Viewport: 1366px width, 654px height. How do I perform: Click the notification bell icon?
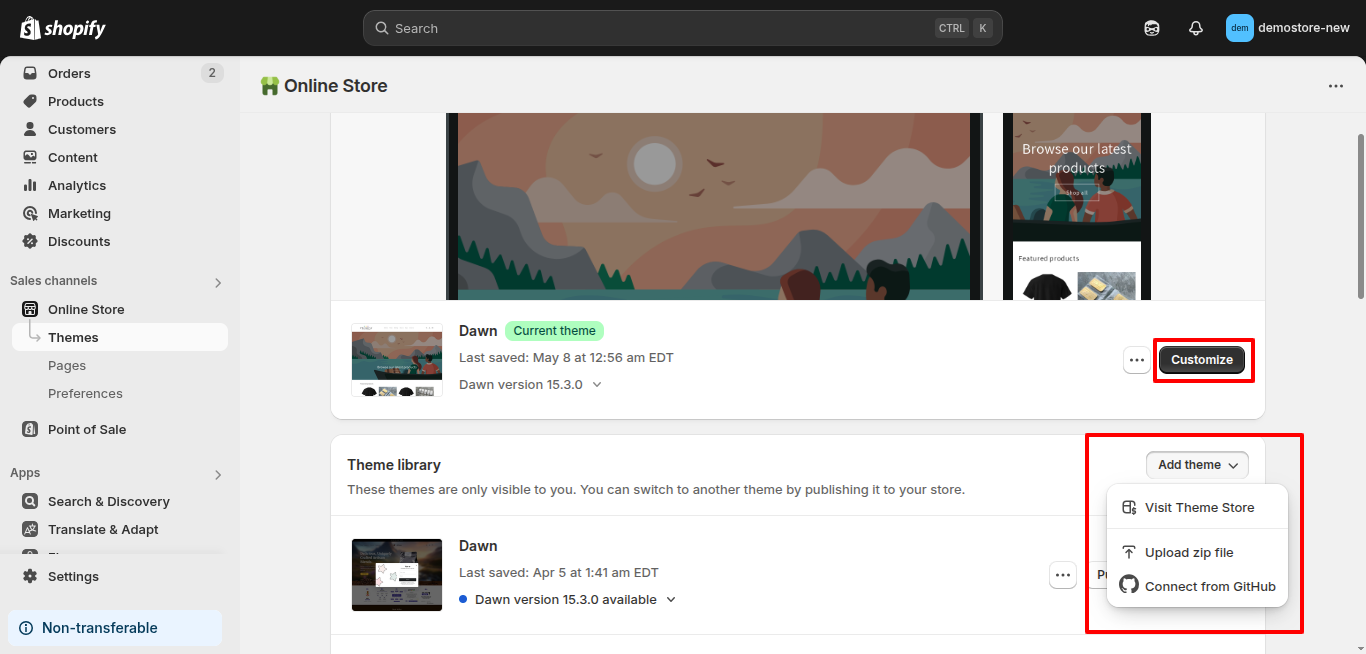point(1195,27)
